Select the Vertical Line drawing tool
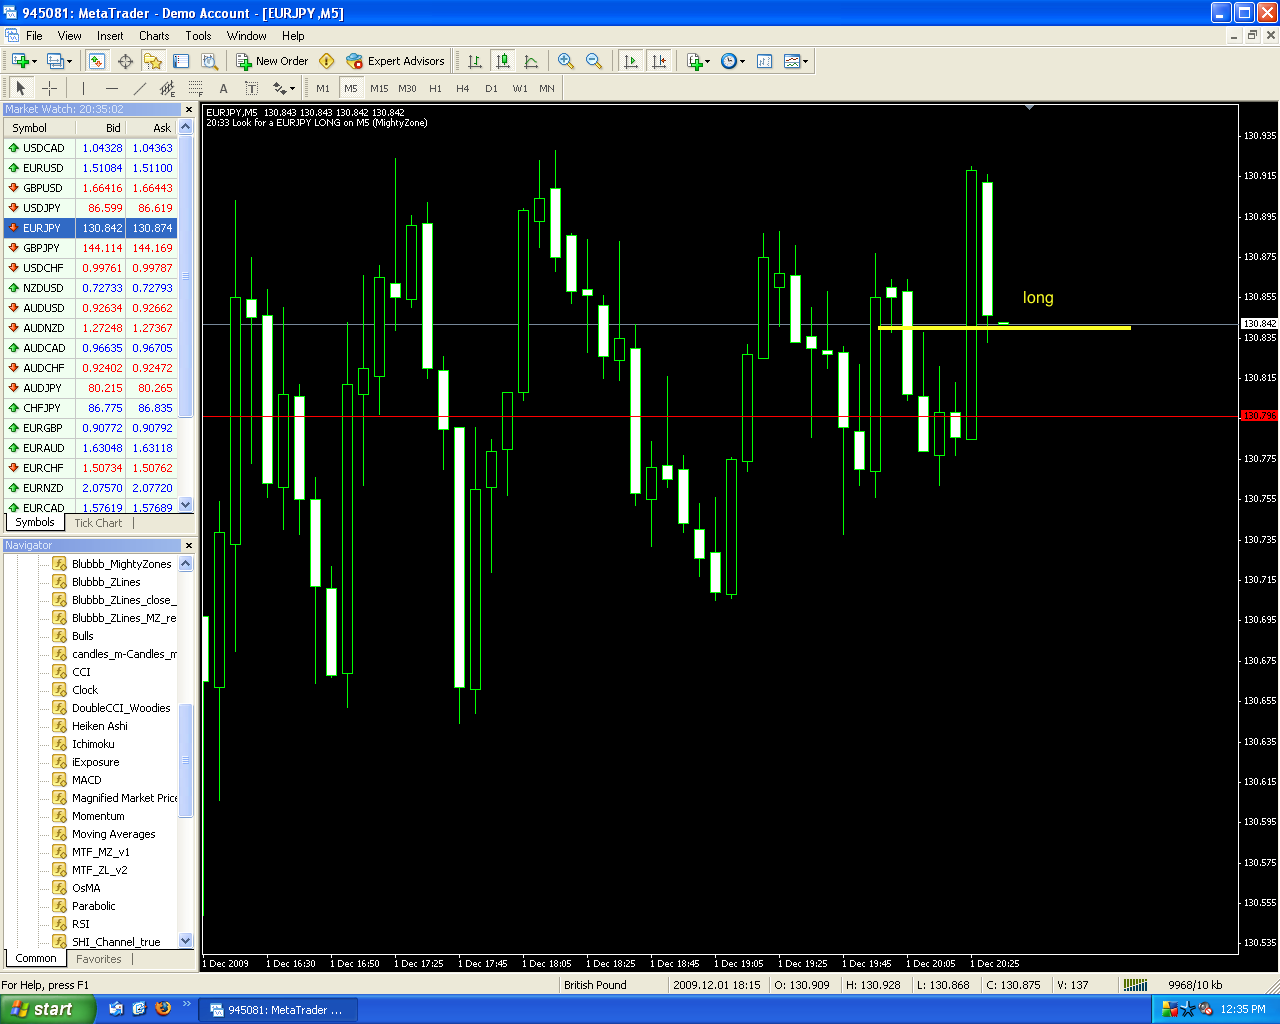This screenshot has height=1024, width=1280. click(83, 88)
